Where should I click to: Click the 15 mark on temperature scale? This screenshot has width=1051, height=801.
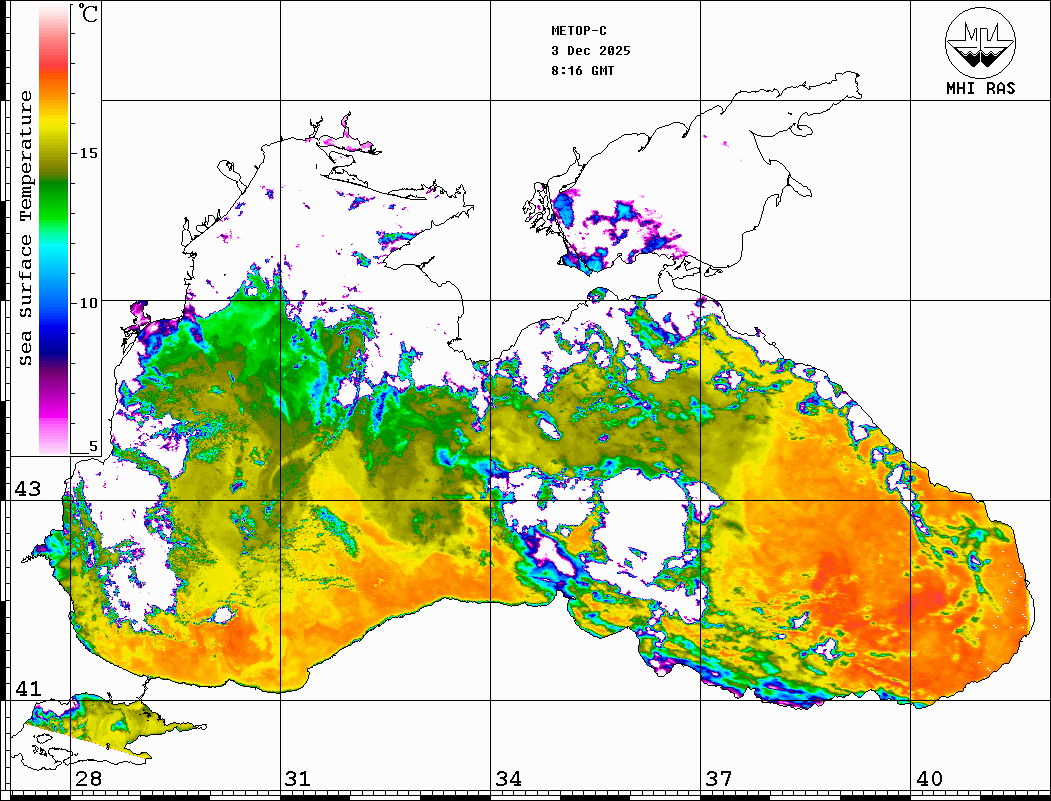pyautogui.click(x=89, y=153)
